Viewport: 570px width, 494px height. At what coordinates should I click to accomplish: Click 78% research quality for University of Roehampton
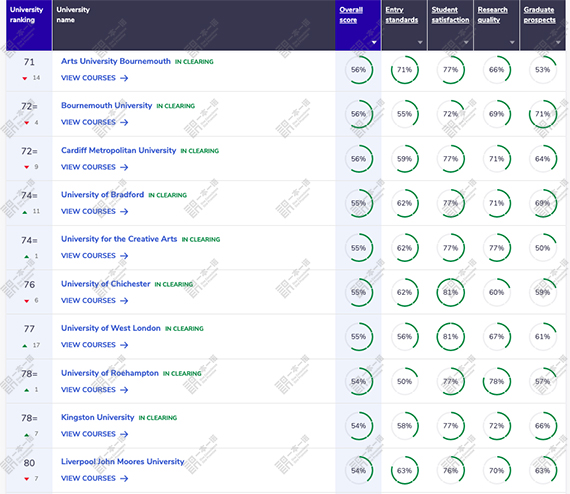click(497, 382)
